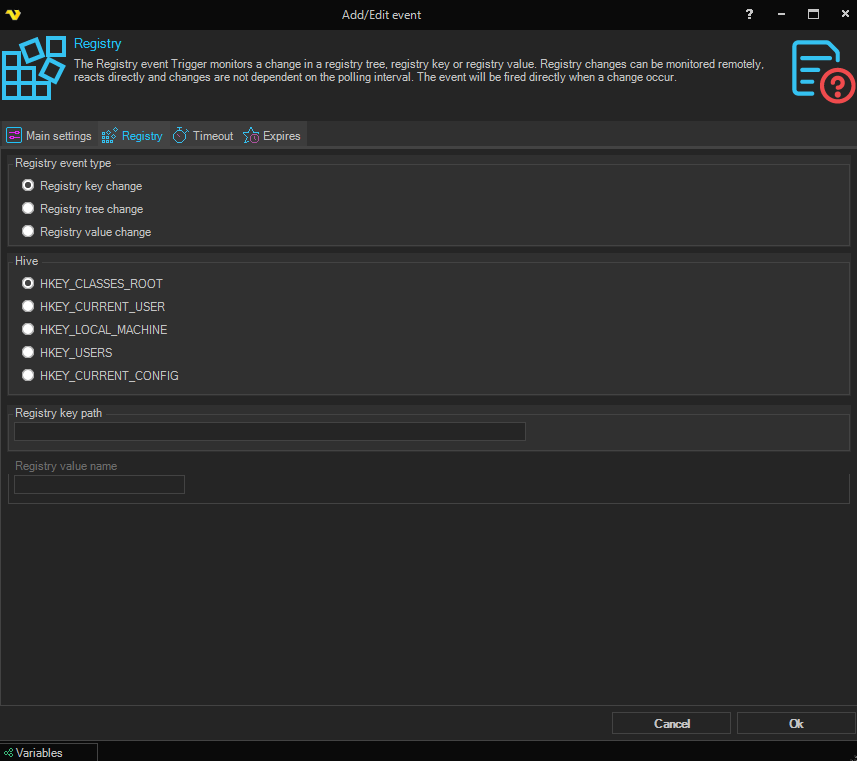Switch to the Timeout tab
The height and width of the screenshot is (761, 857).
[212, 136]
